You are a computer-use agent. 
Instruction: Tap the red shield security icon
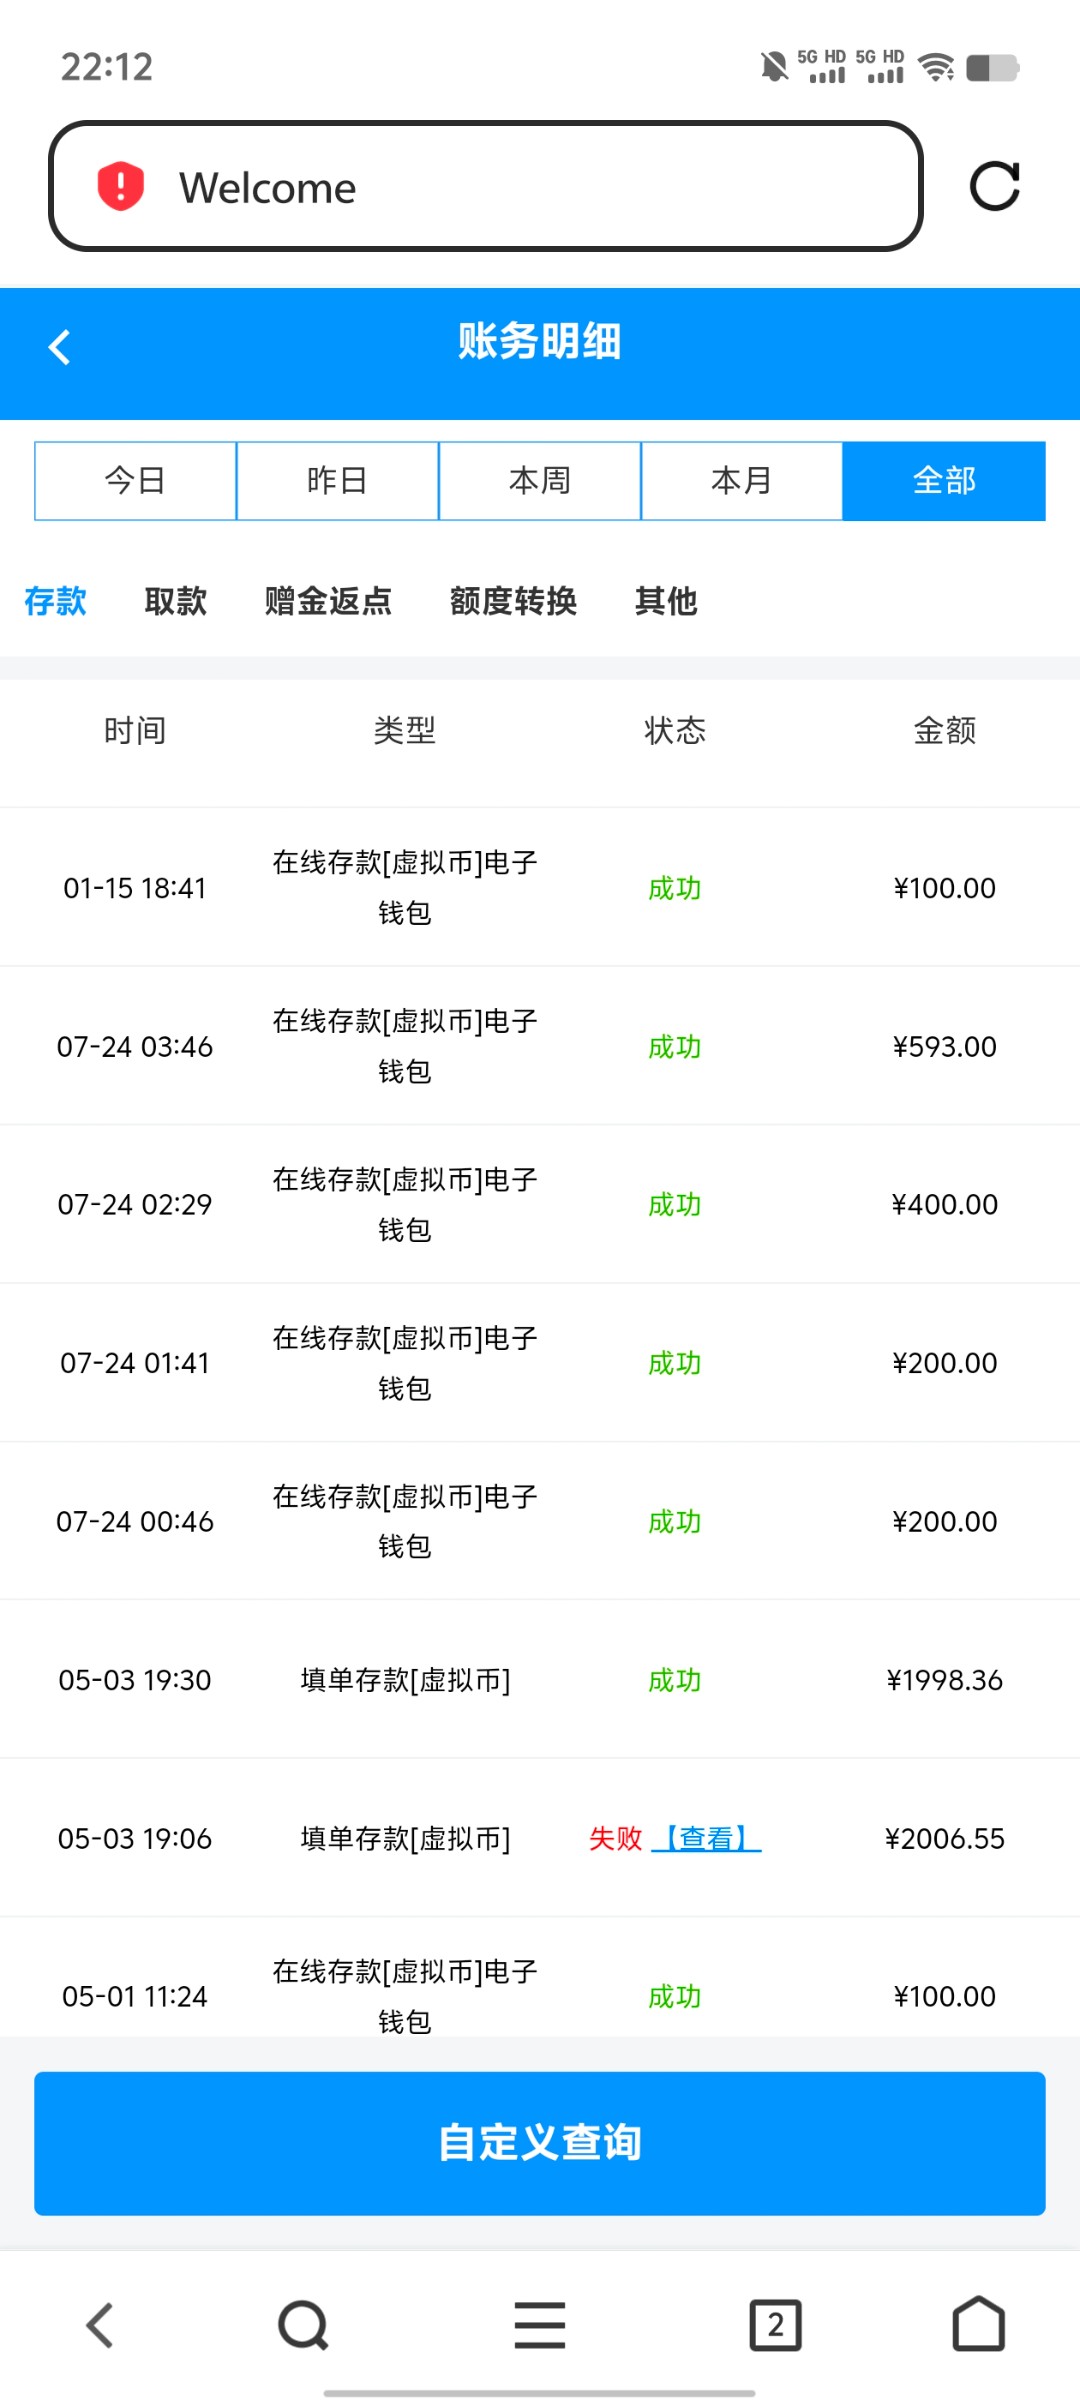coord(121,187)
